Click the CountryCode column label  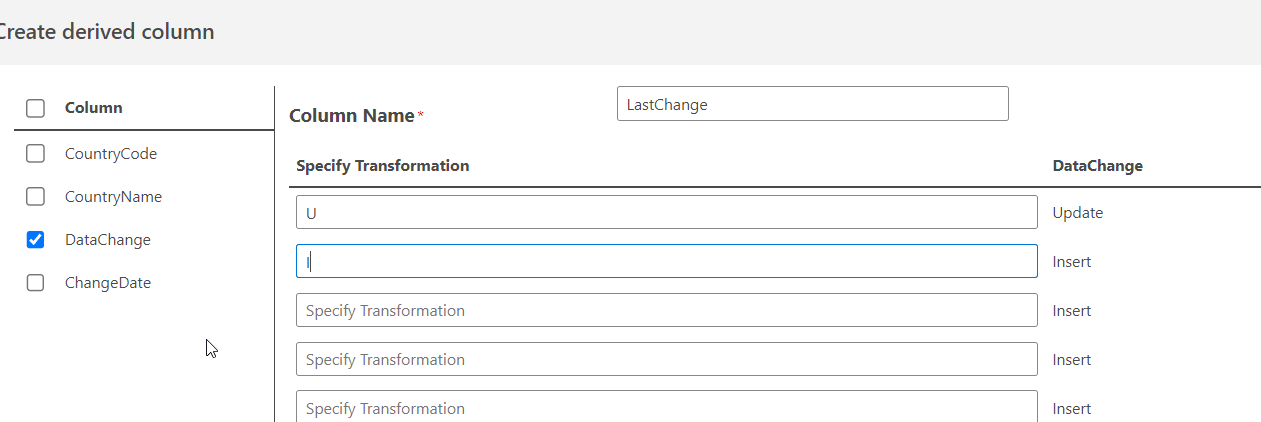coord(111,154)
